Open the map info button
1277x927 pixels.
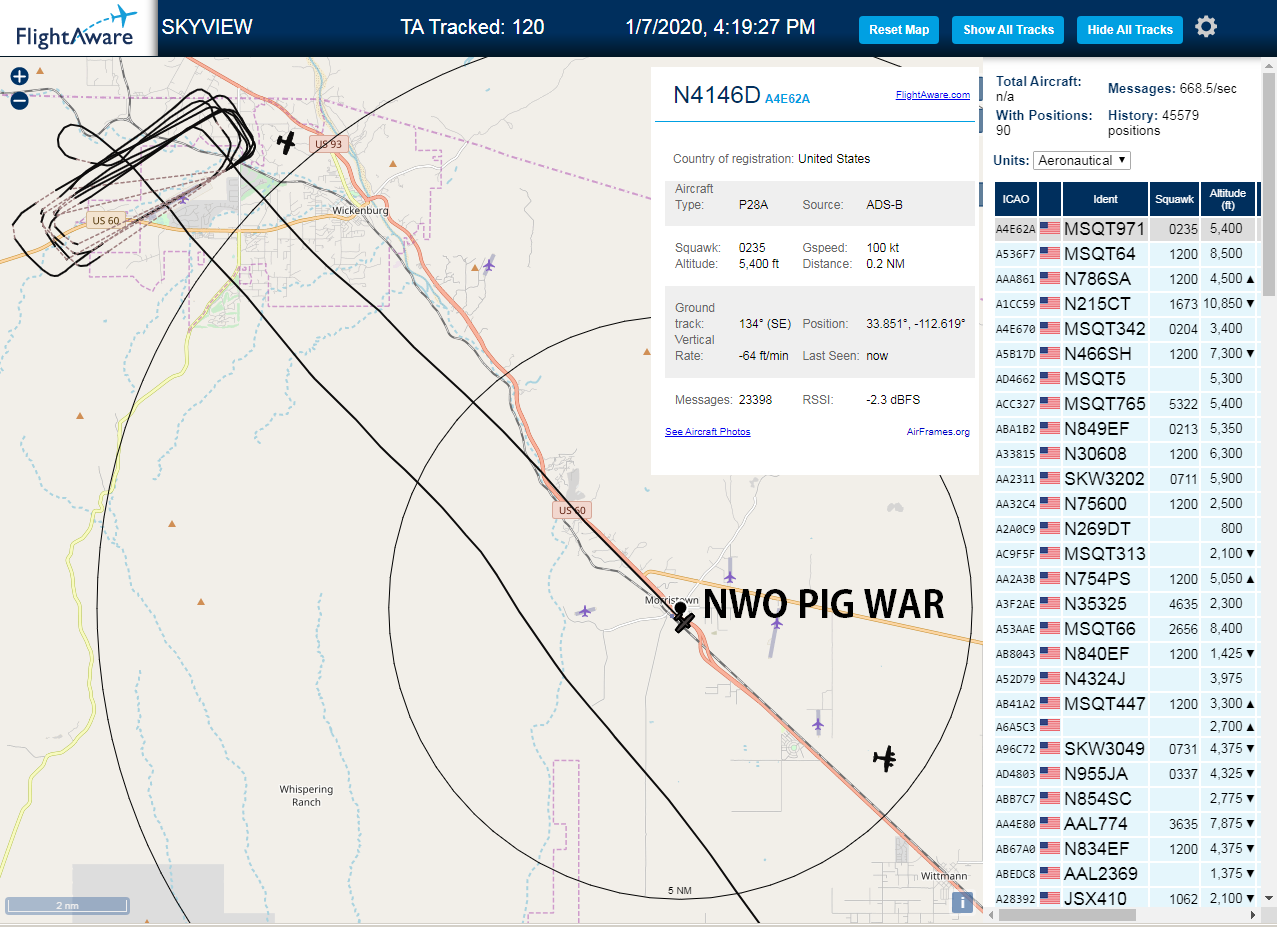962,903
